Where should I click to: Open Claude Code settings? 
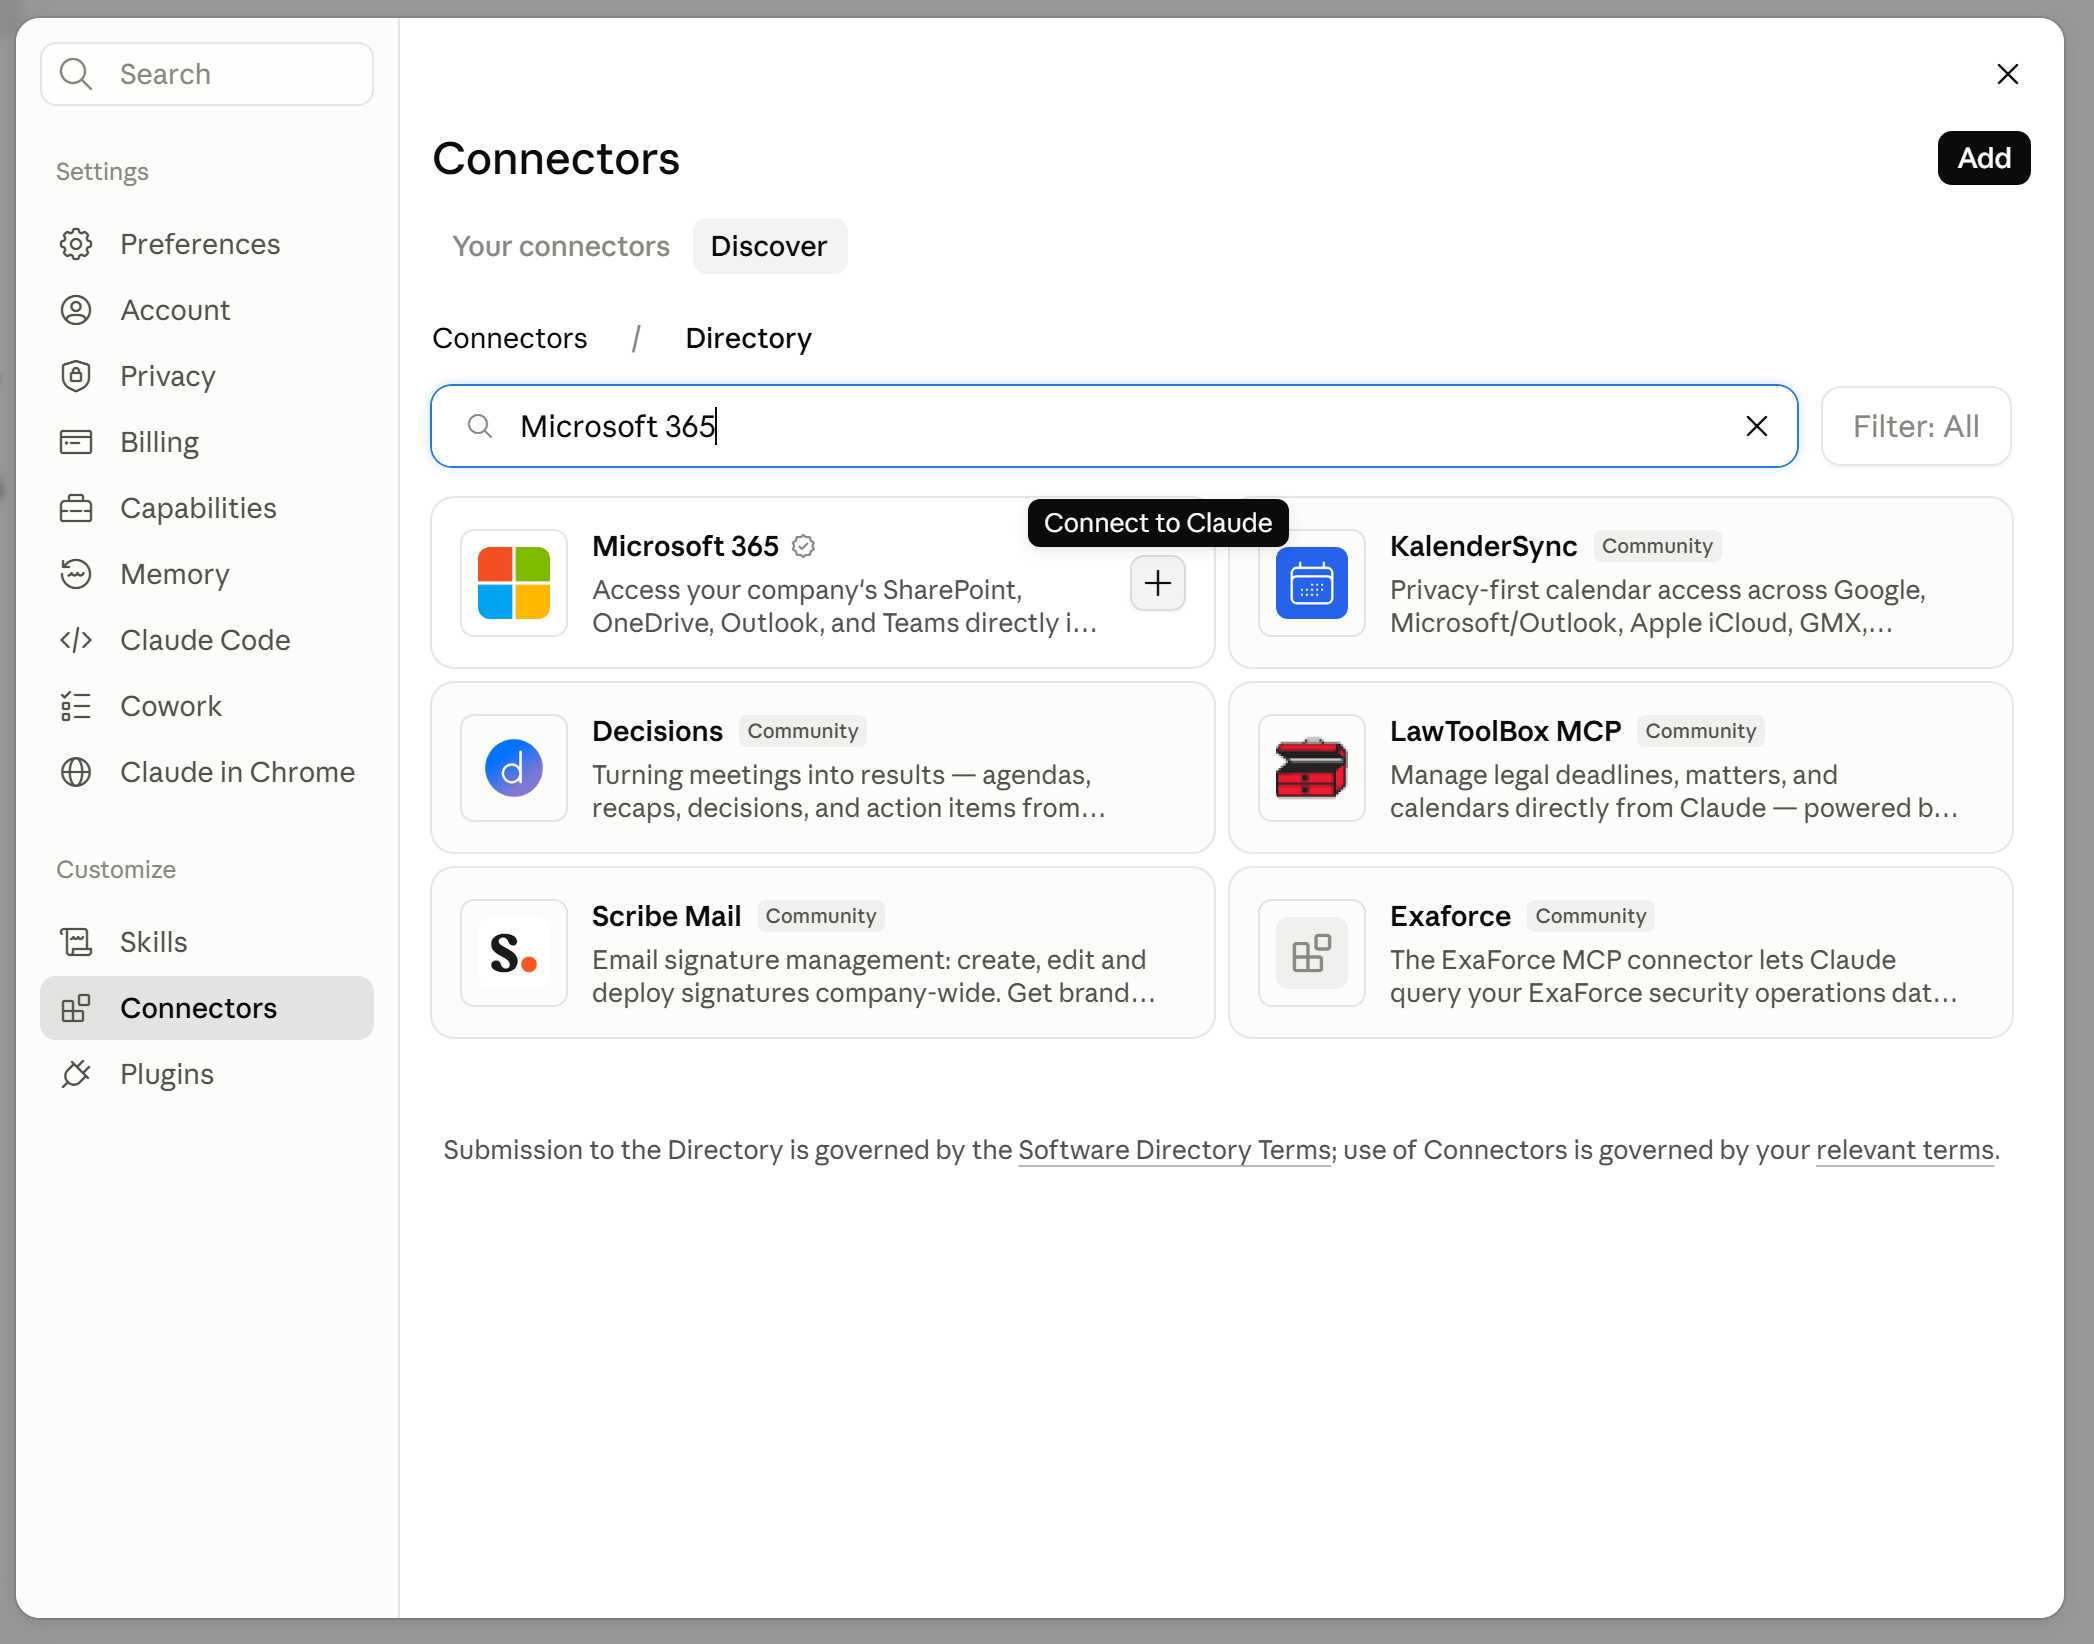(207, 640)
